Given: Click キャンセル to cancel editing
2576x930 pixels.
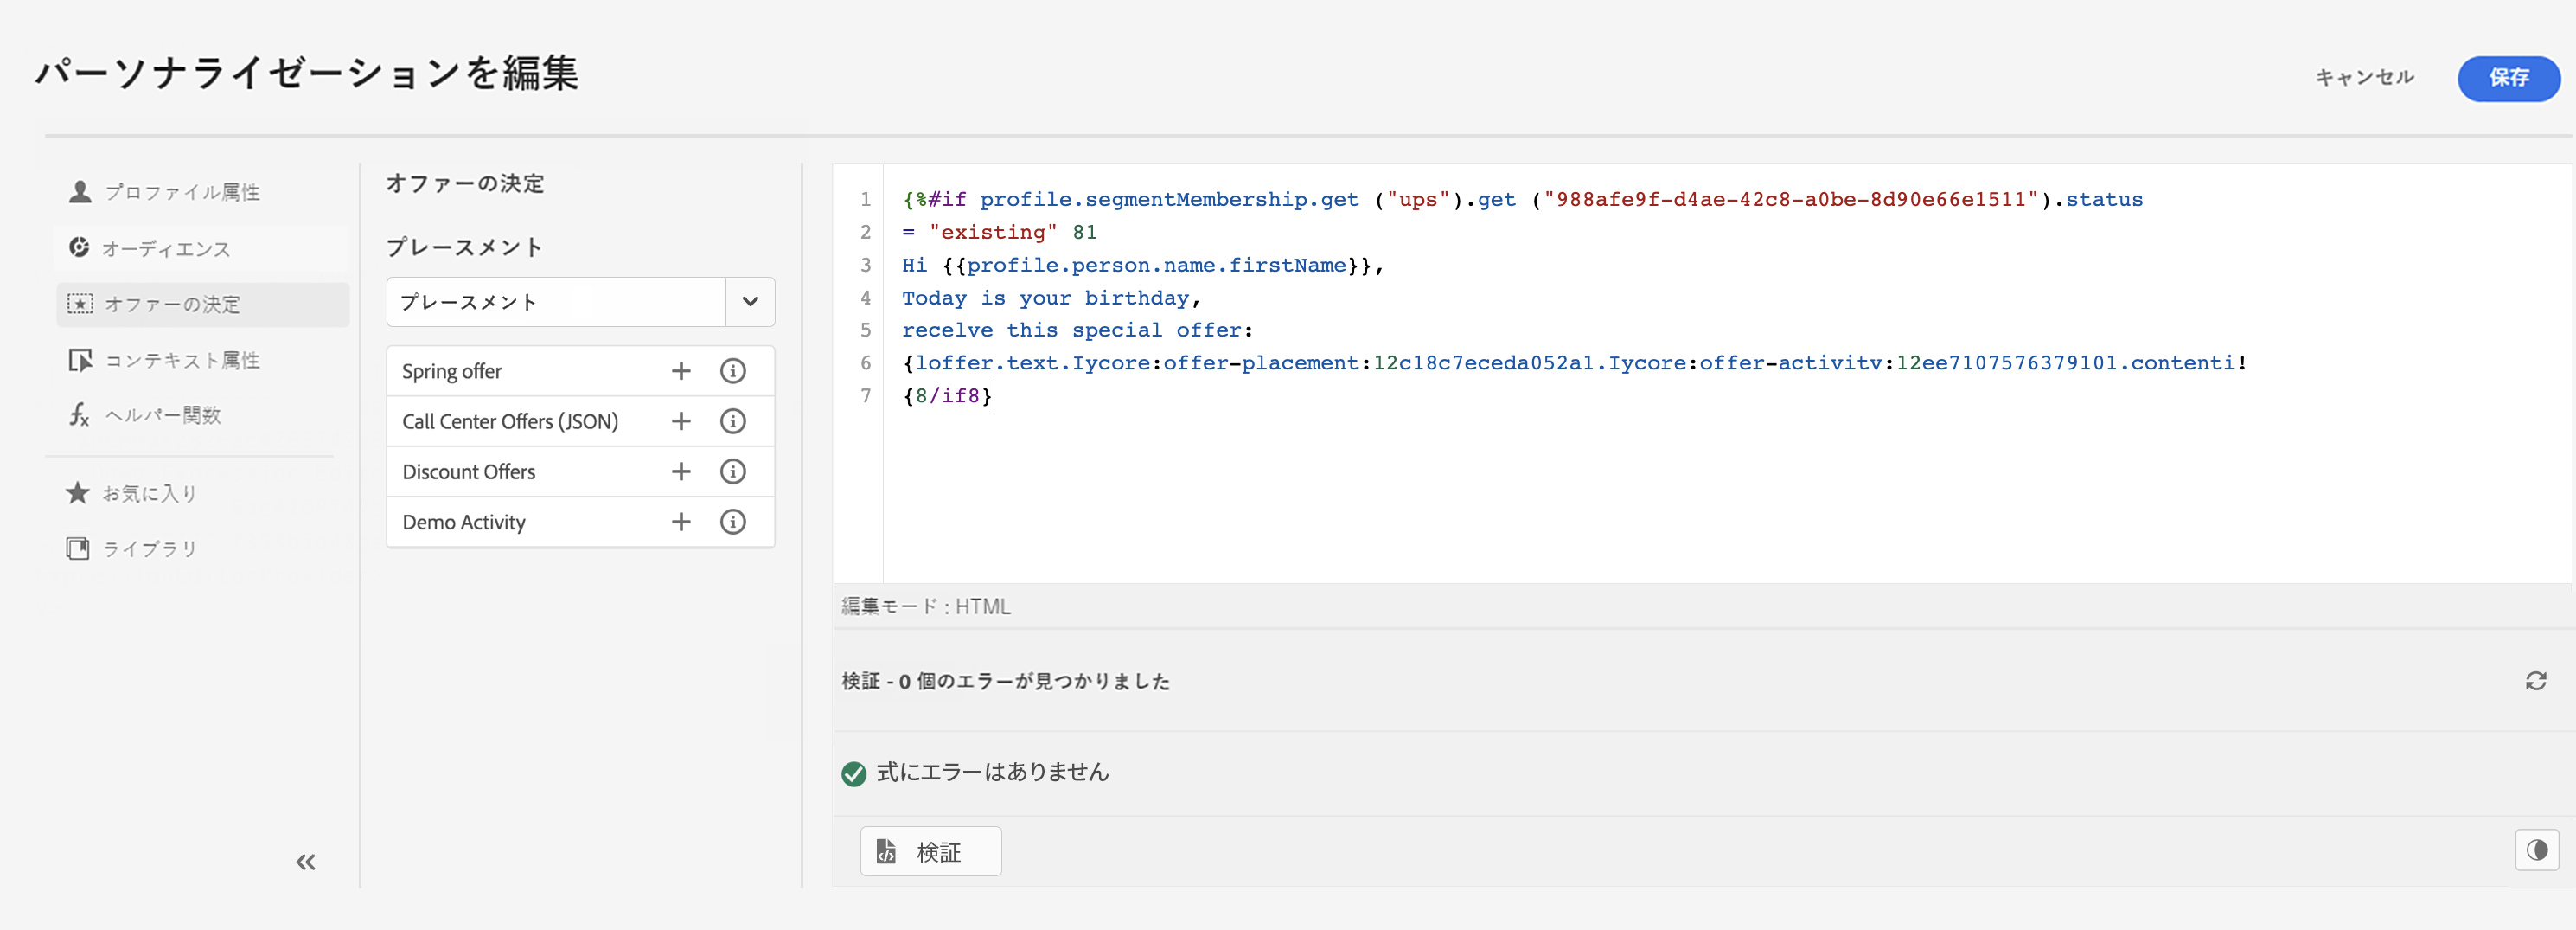Looking at the screenshot, I should (2364, 78).
